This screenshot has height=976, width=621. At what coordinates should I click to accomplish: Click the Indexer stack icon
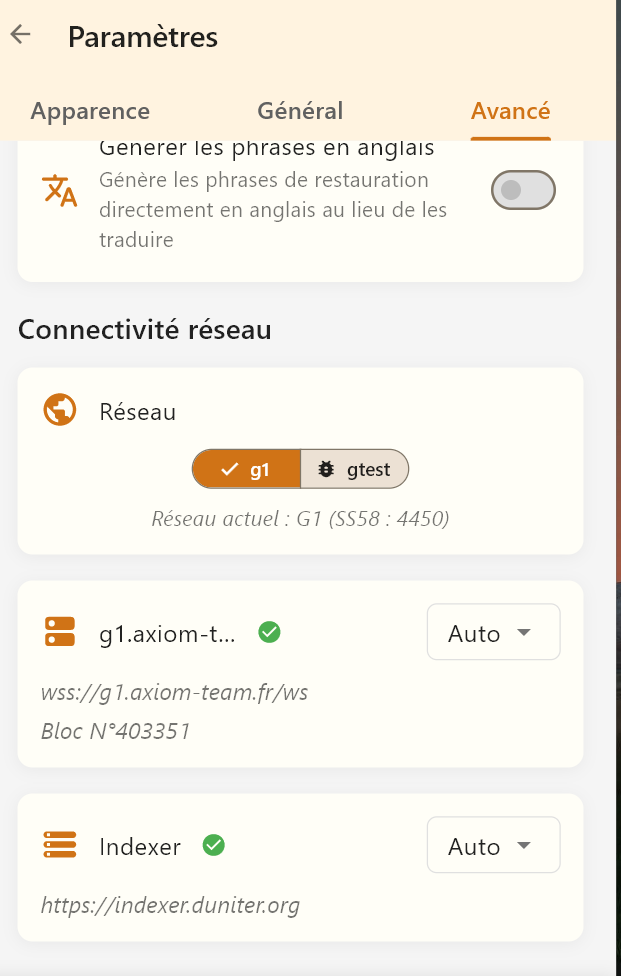tap(60, 846)
